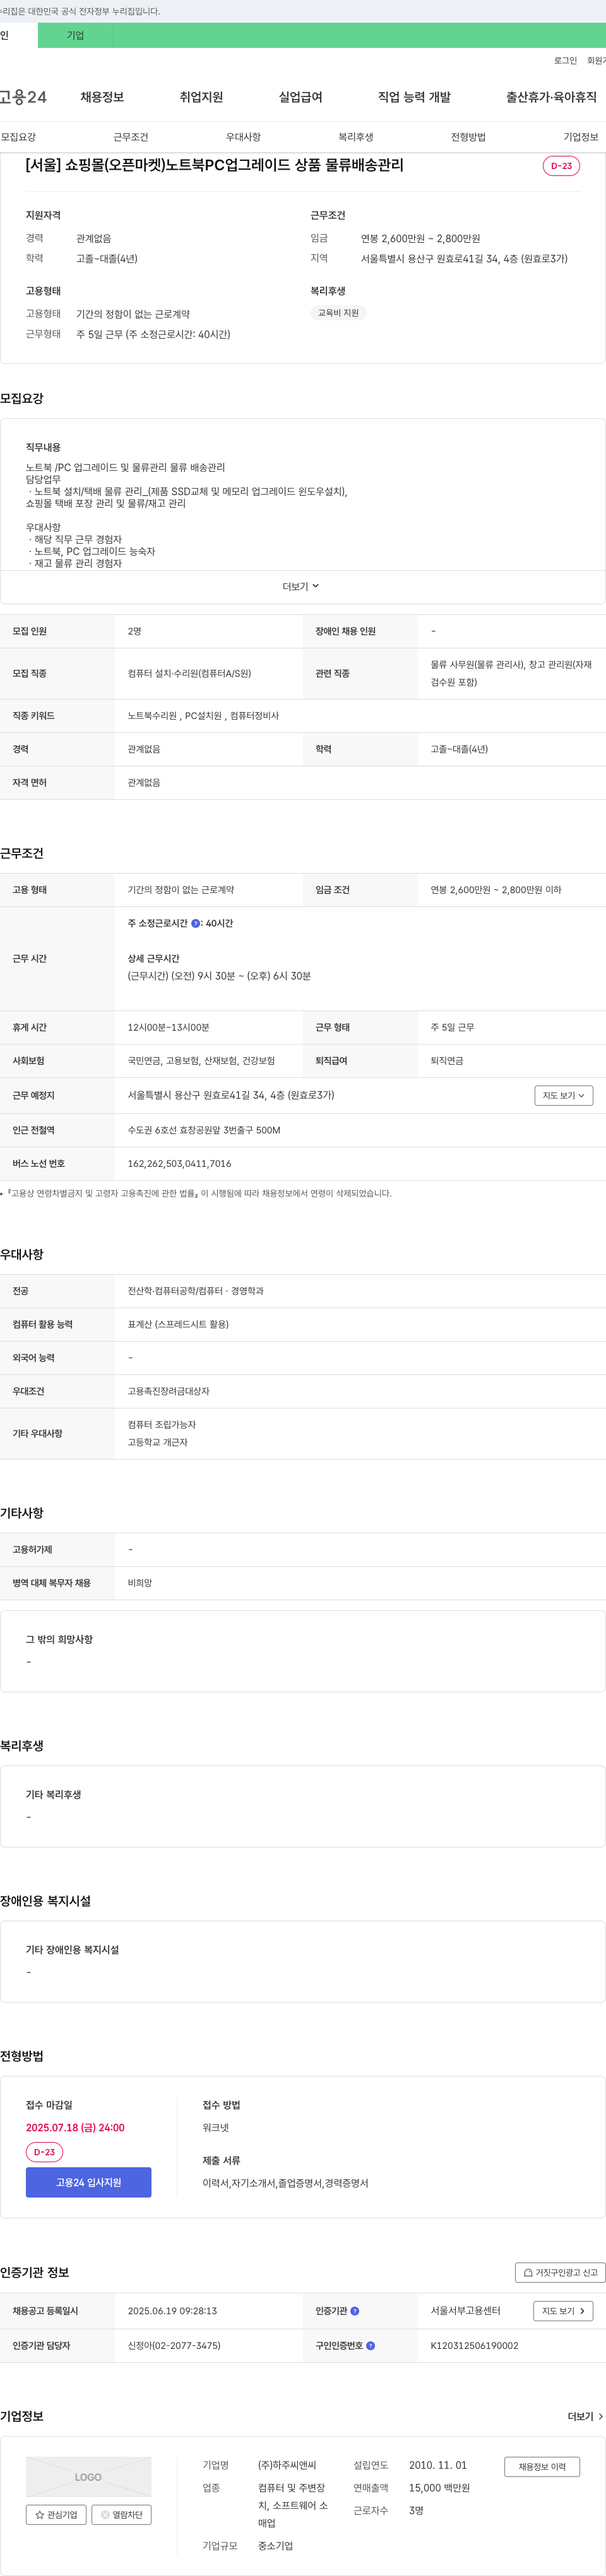Click the 로그인 link
Image resolution: width=606 pixels, height=2576 pixels.
[x=565, y=61]
